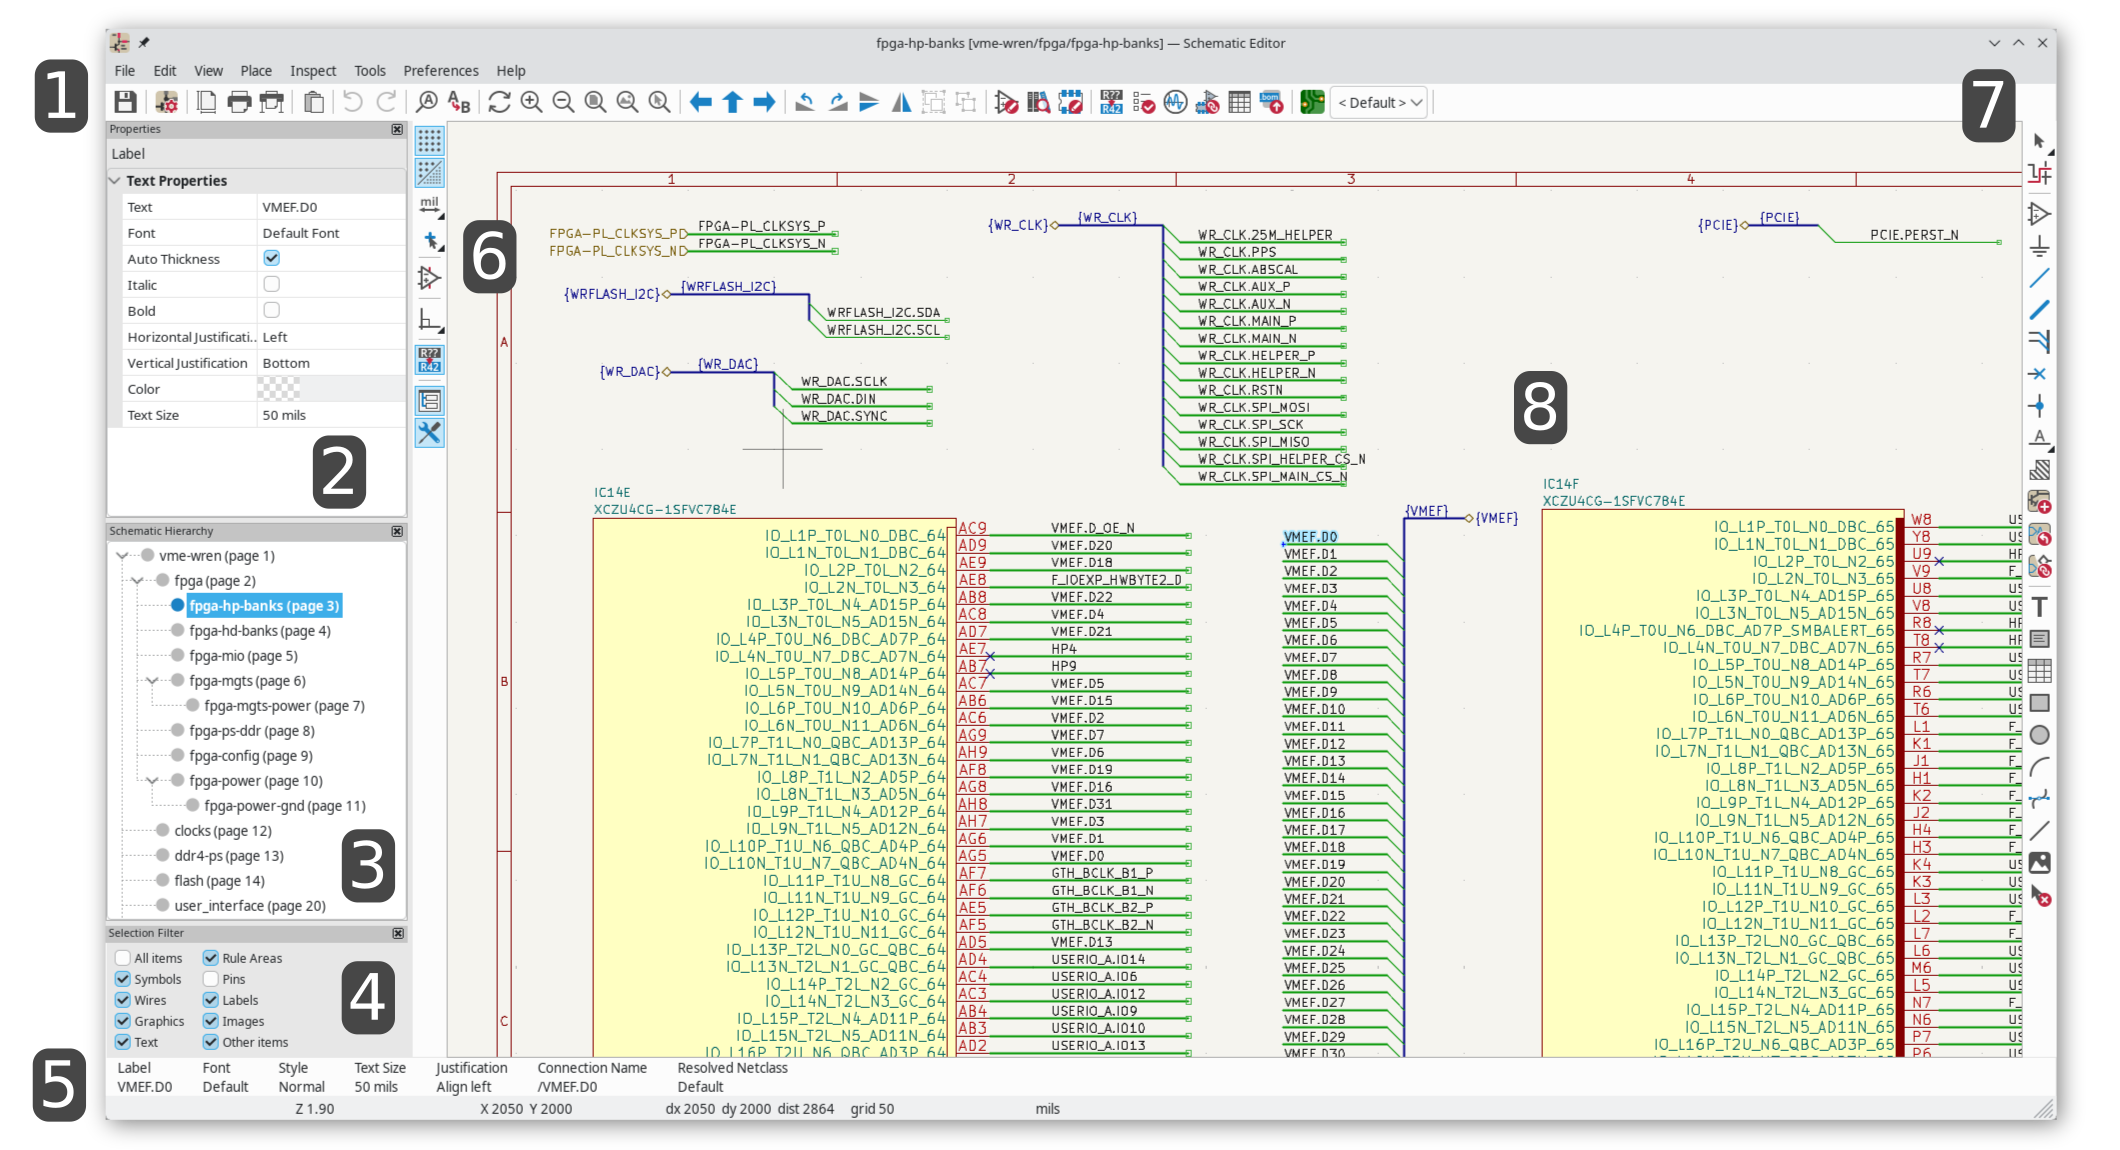This screenshot has height=1150, width=2120.
Task: Open the Inspect menu
Action: [313, 70]
